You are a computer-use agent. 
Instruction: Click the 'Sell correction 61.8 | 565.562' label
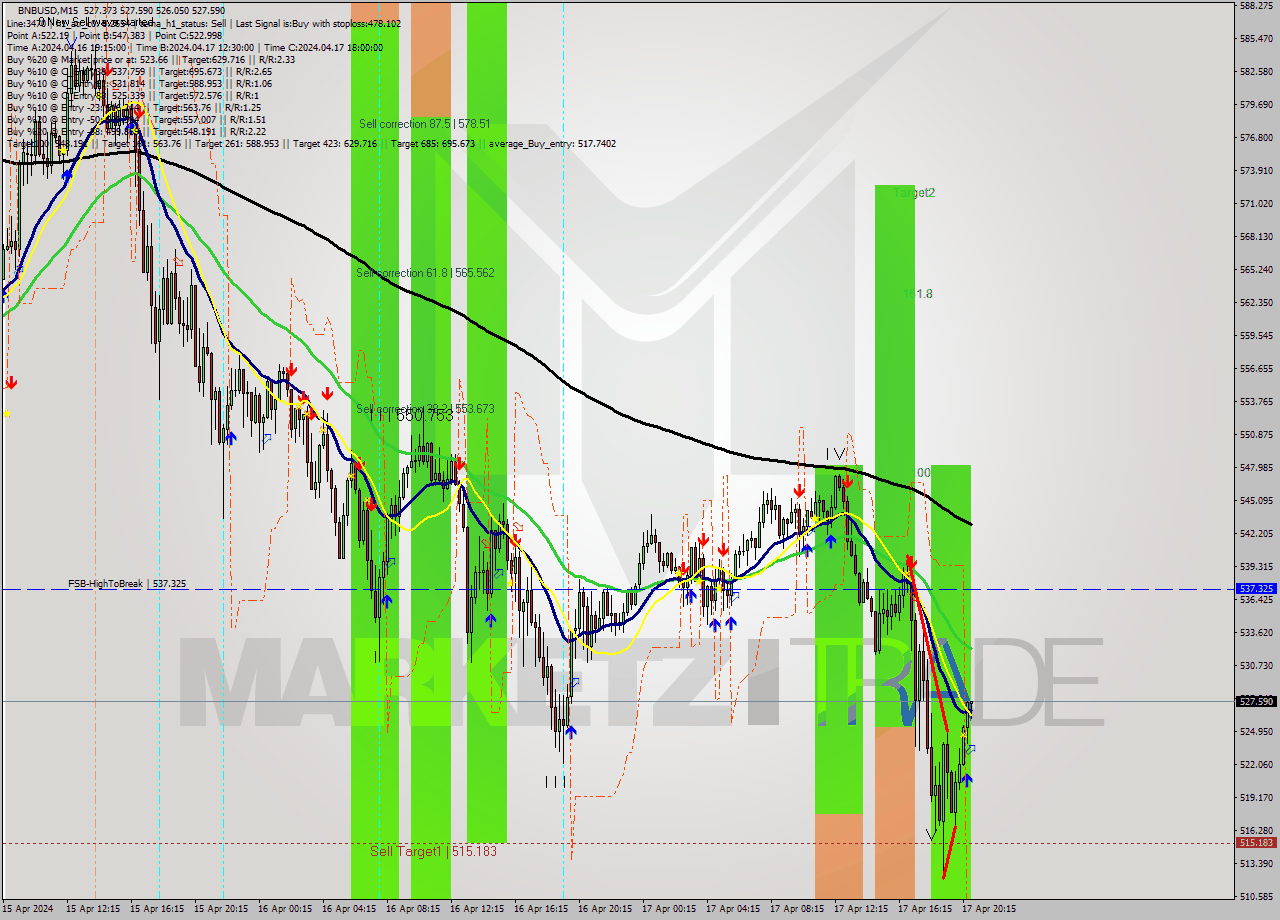pos(425,272)
